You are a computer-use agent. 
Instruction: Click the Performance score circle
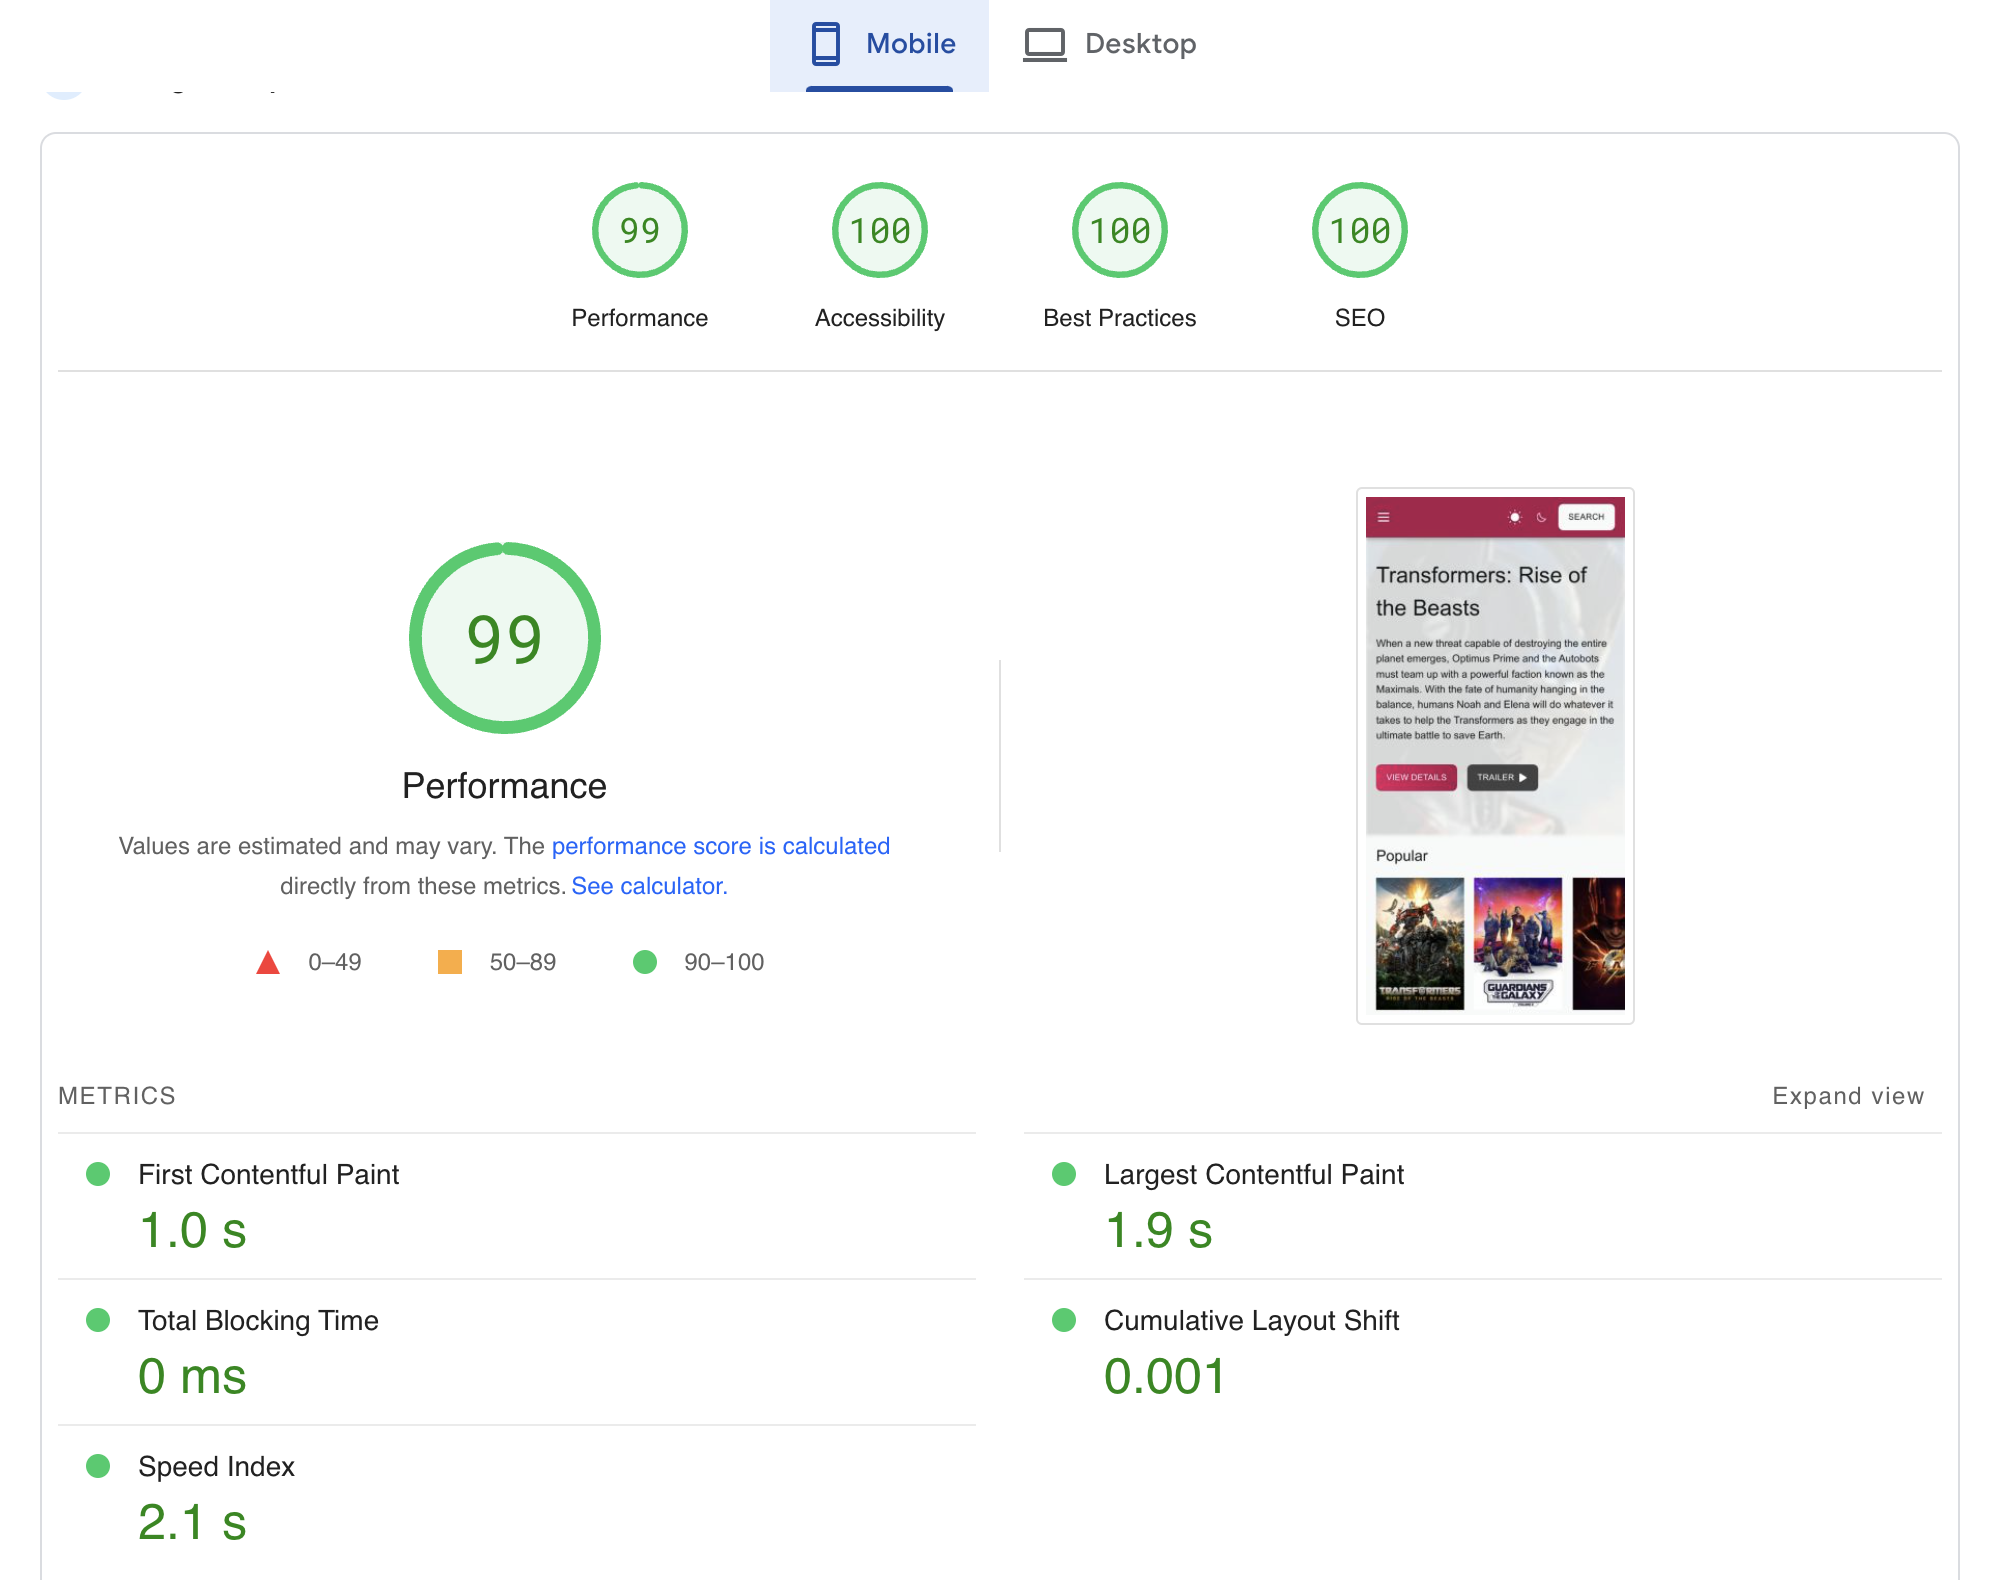639,229
